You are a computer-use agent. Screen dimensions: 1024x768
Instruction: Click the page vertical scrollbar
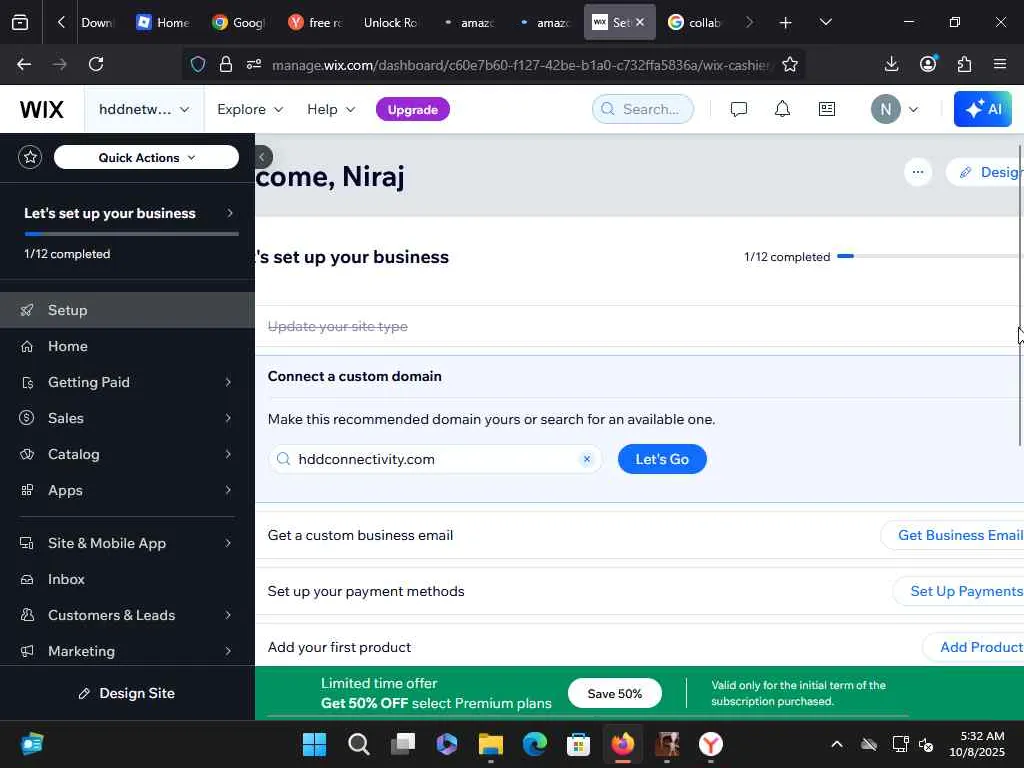[1021, 295]
